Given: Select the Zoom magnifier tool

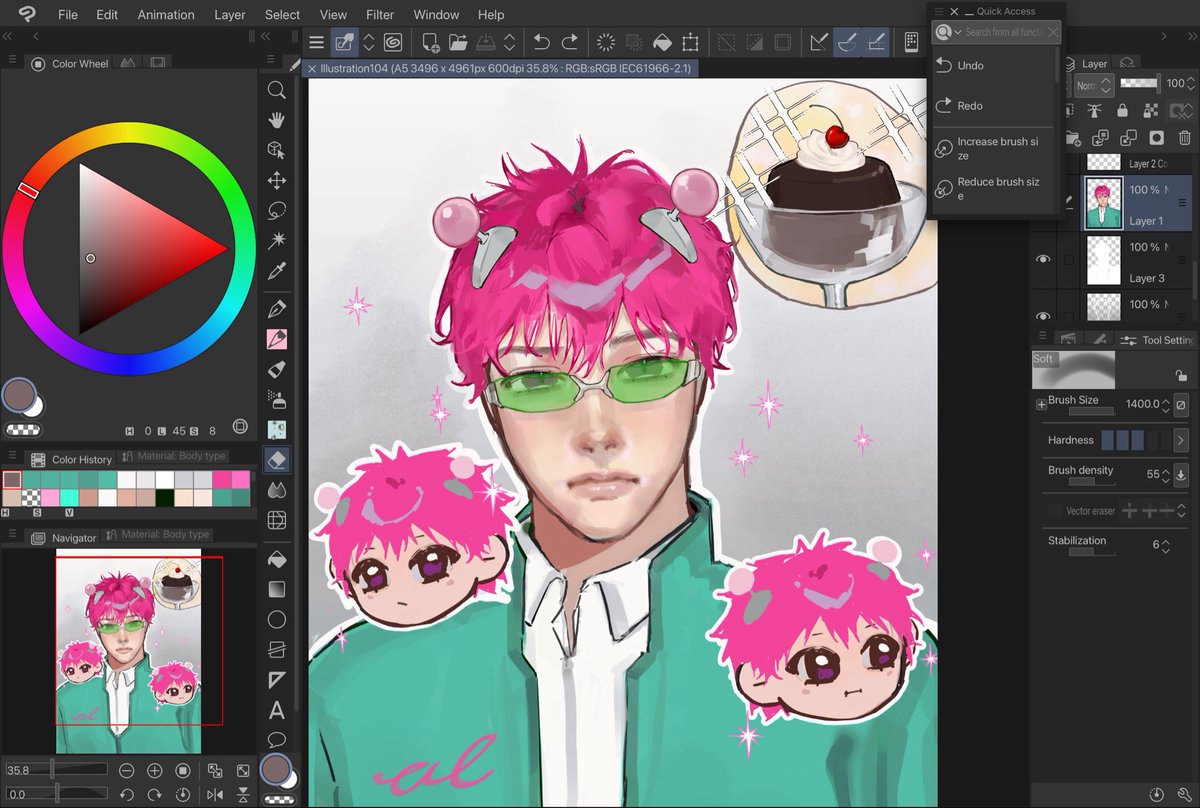Looking at the screenshot, I should click(x=277, y=90).
